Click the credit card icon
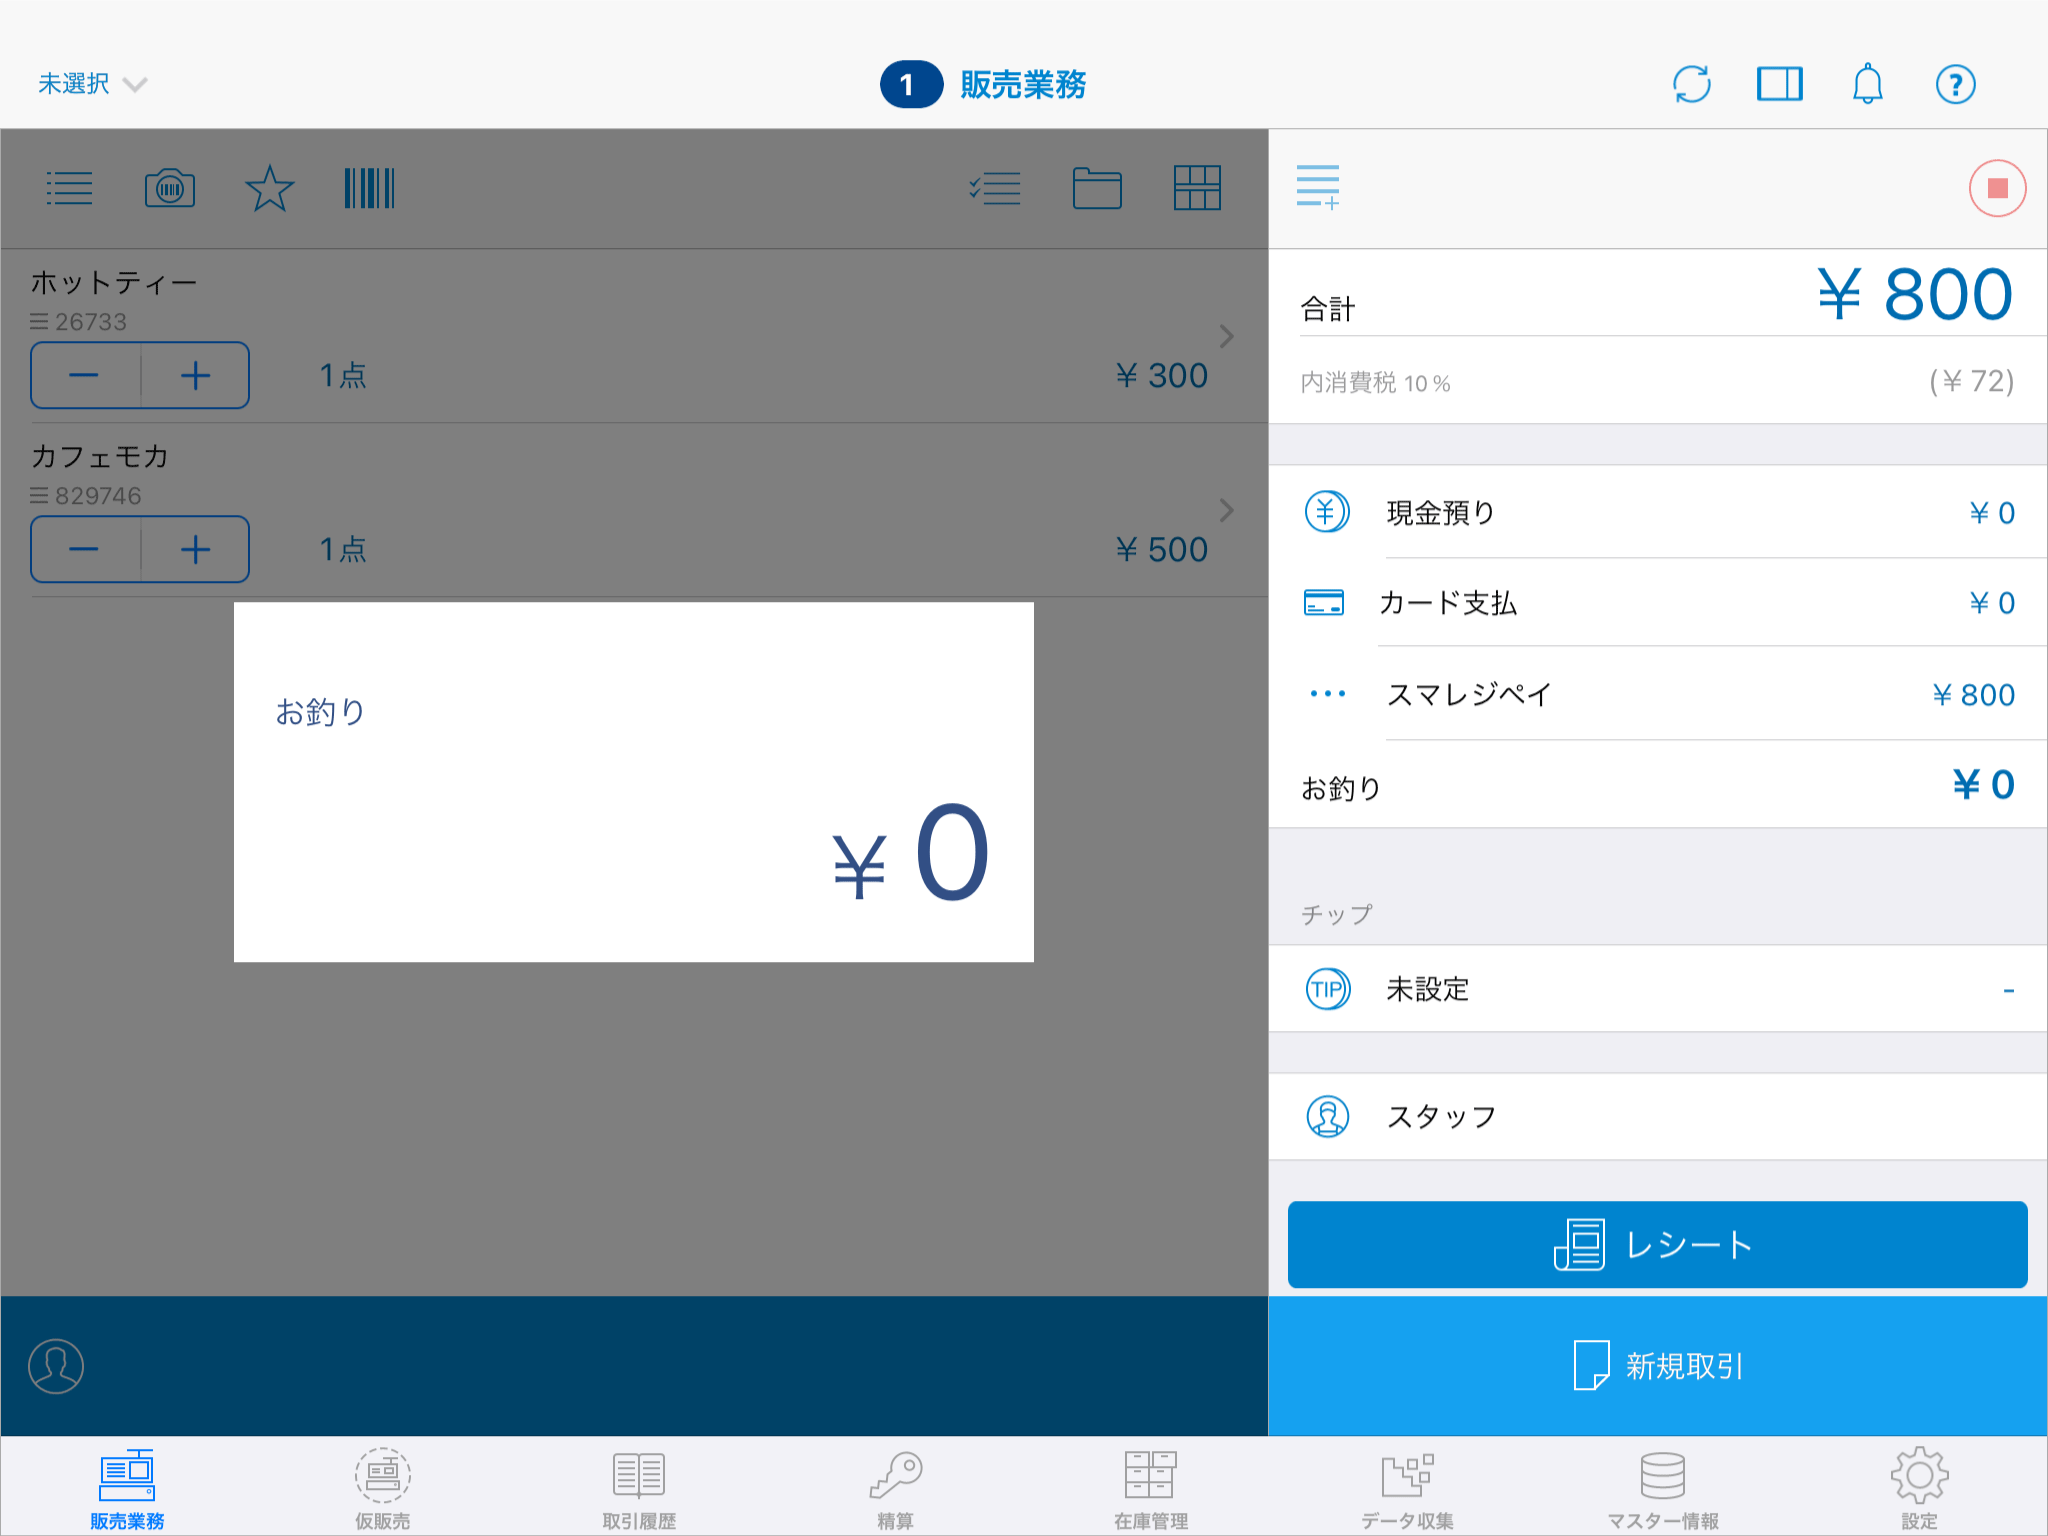Screen dimensions: 2048x1536 (1324, 602)
